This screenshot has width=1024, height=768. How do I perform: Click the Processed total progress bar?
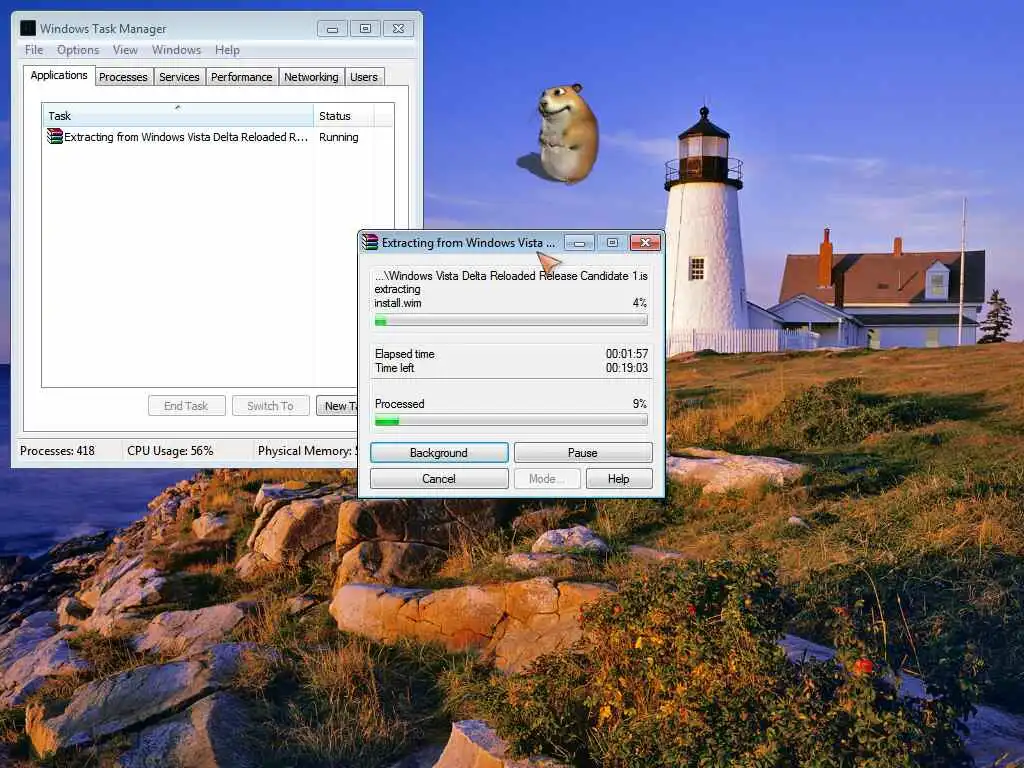pyautogui.click(x=511, y=421)
